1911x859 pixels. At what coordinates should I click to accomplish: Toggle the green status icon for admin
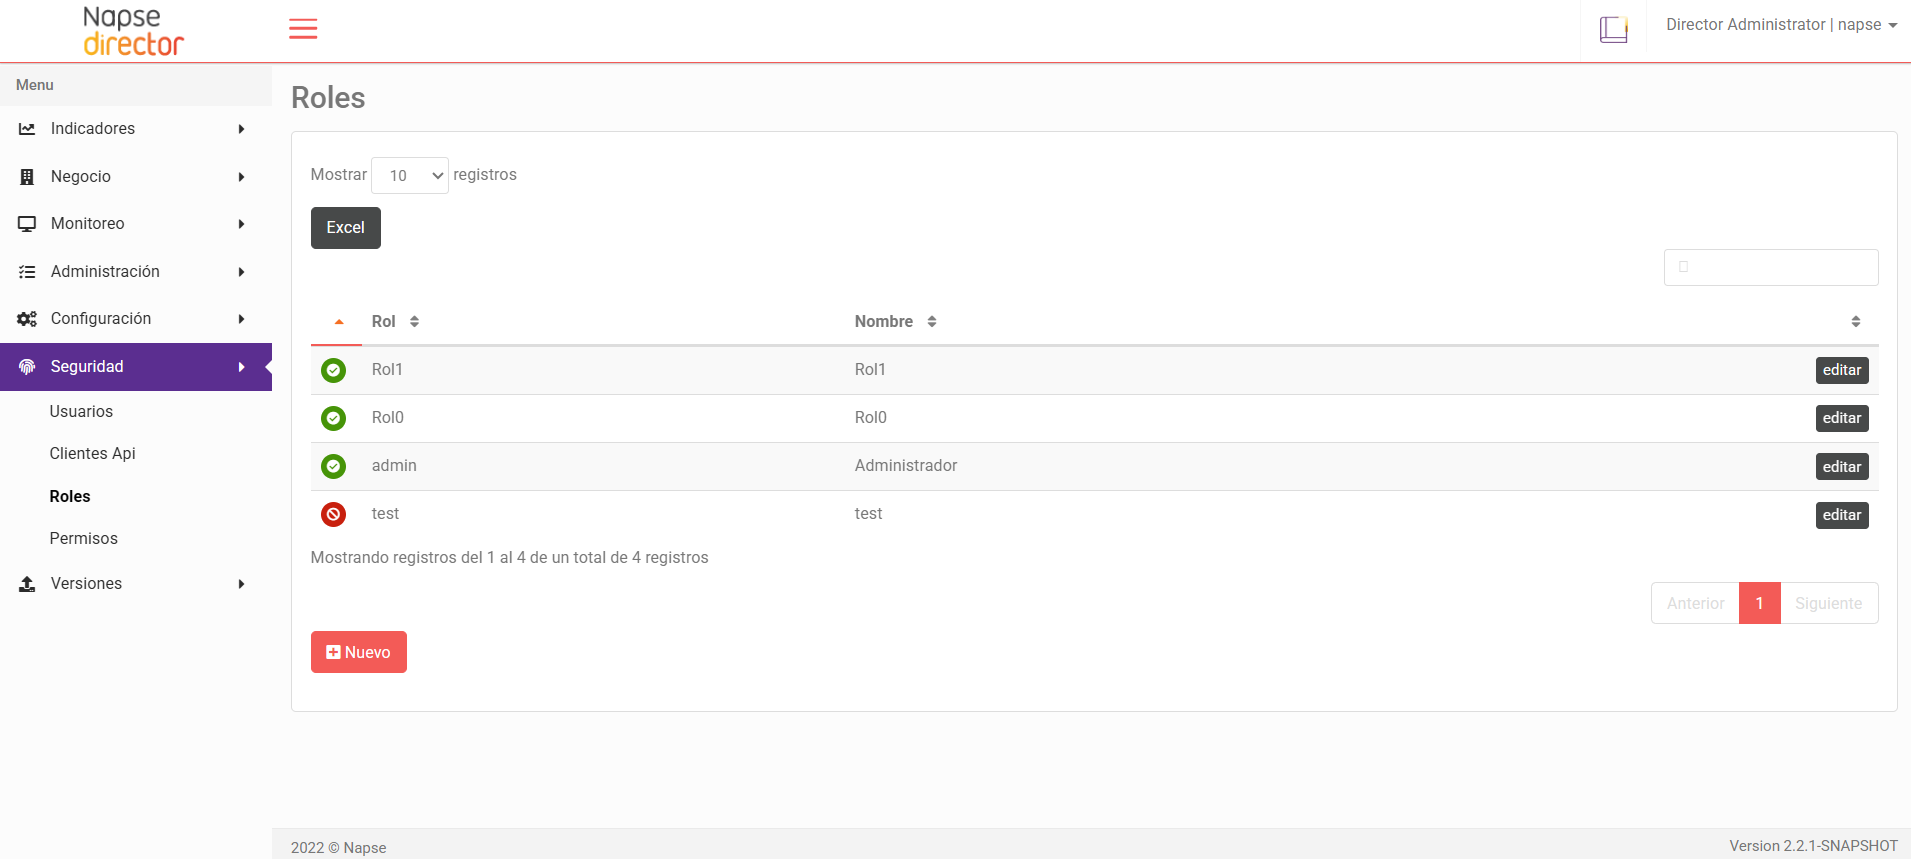pos(333,466)
